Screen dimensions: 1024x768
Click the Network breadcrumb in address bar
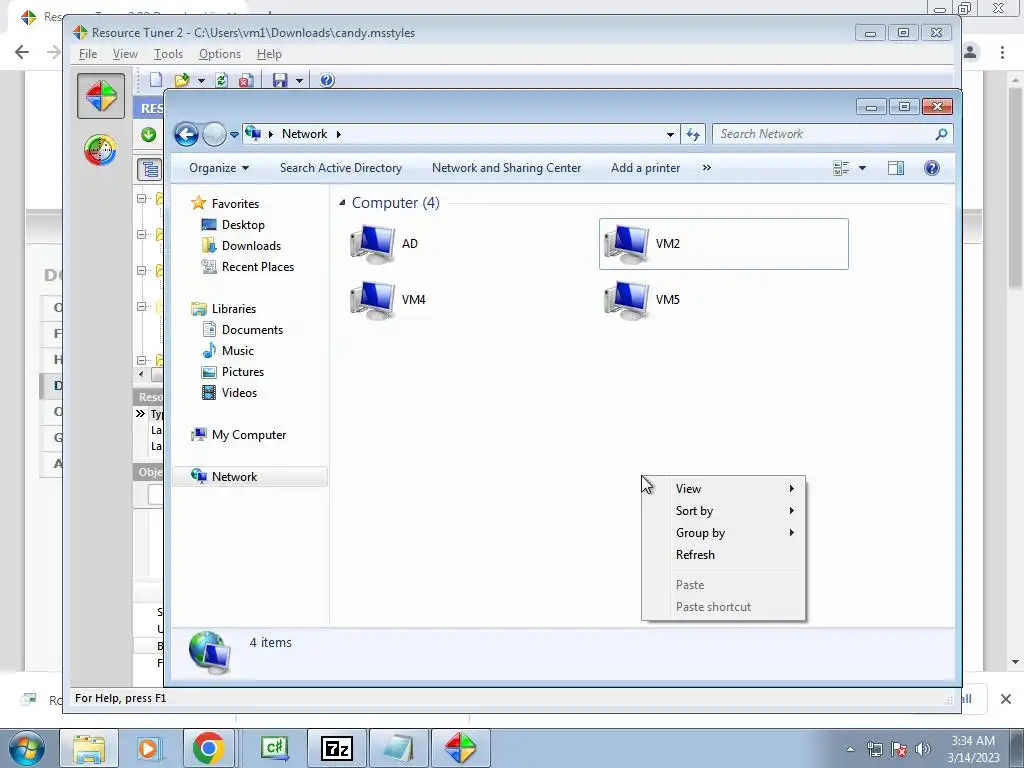tap(304, 134)
